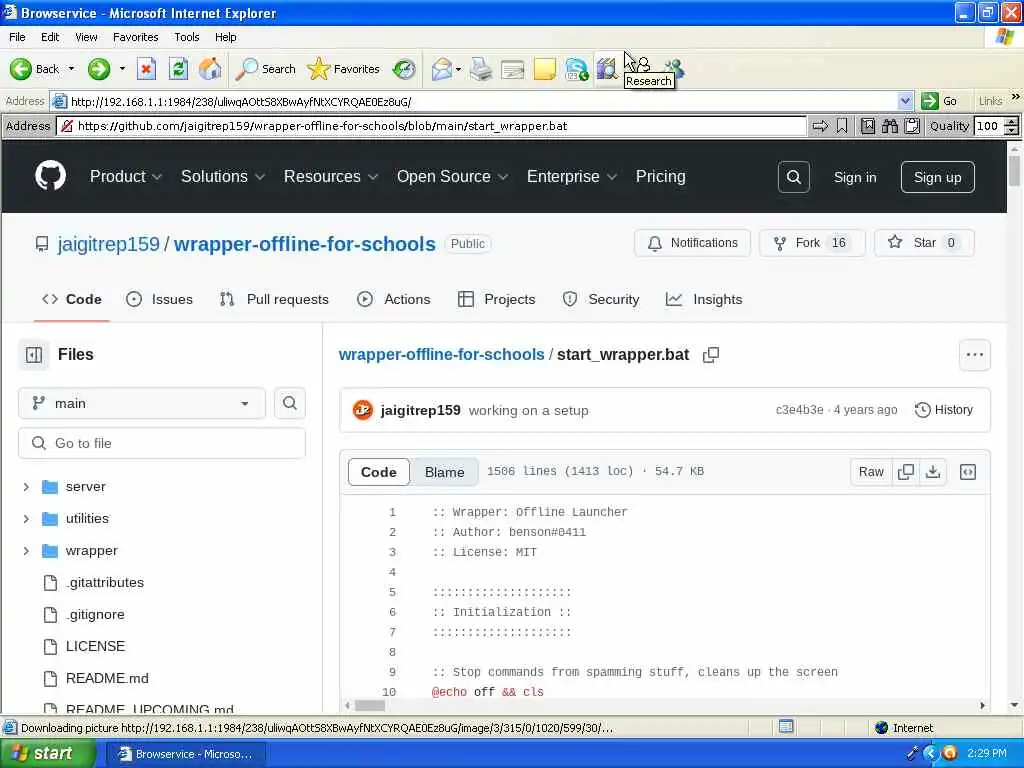This screenshot has width=1024, height=768.
Task: Open the IE File menu
Action: point(17,37)
